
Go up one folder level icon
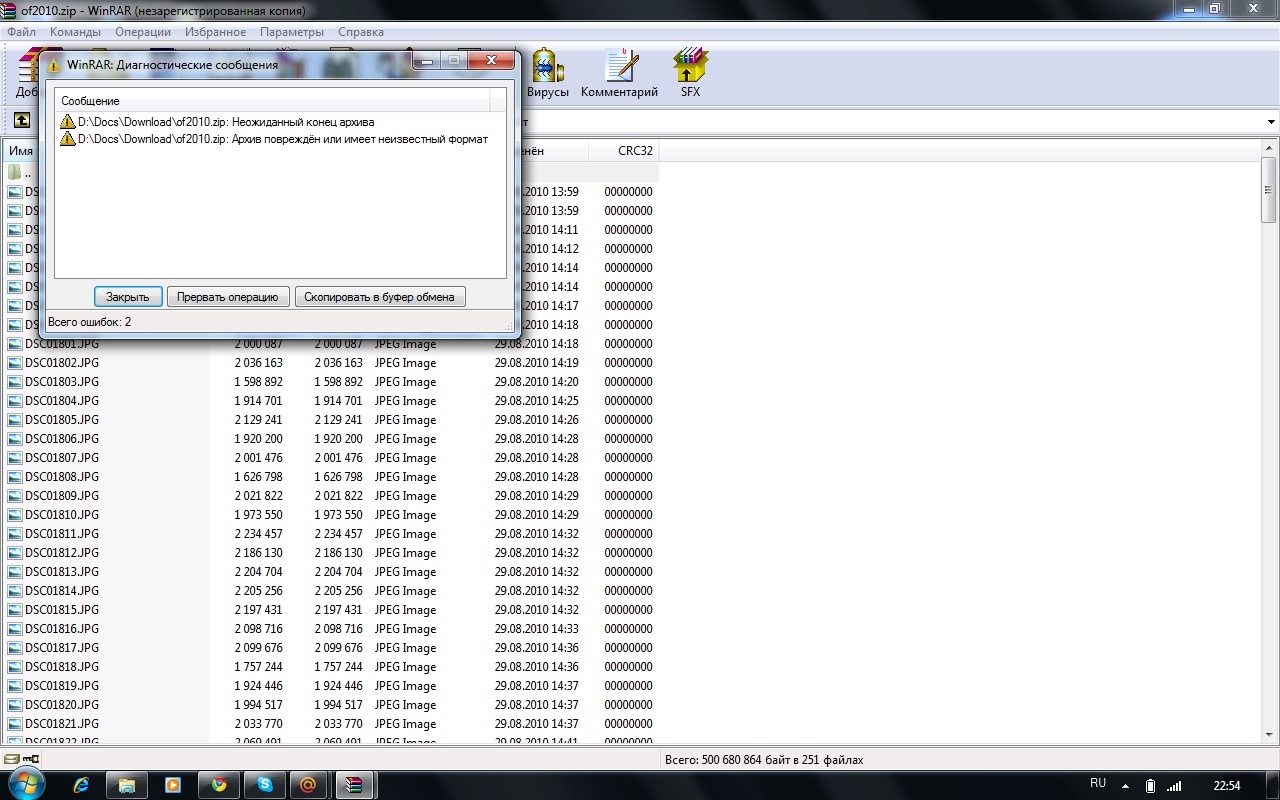[x=21, y=121]
